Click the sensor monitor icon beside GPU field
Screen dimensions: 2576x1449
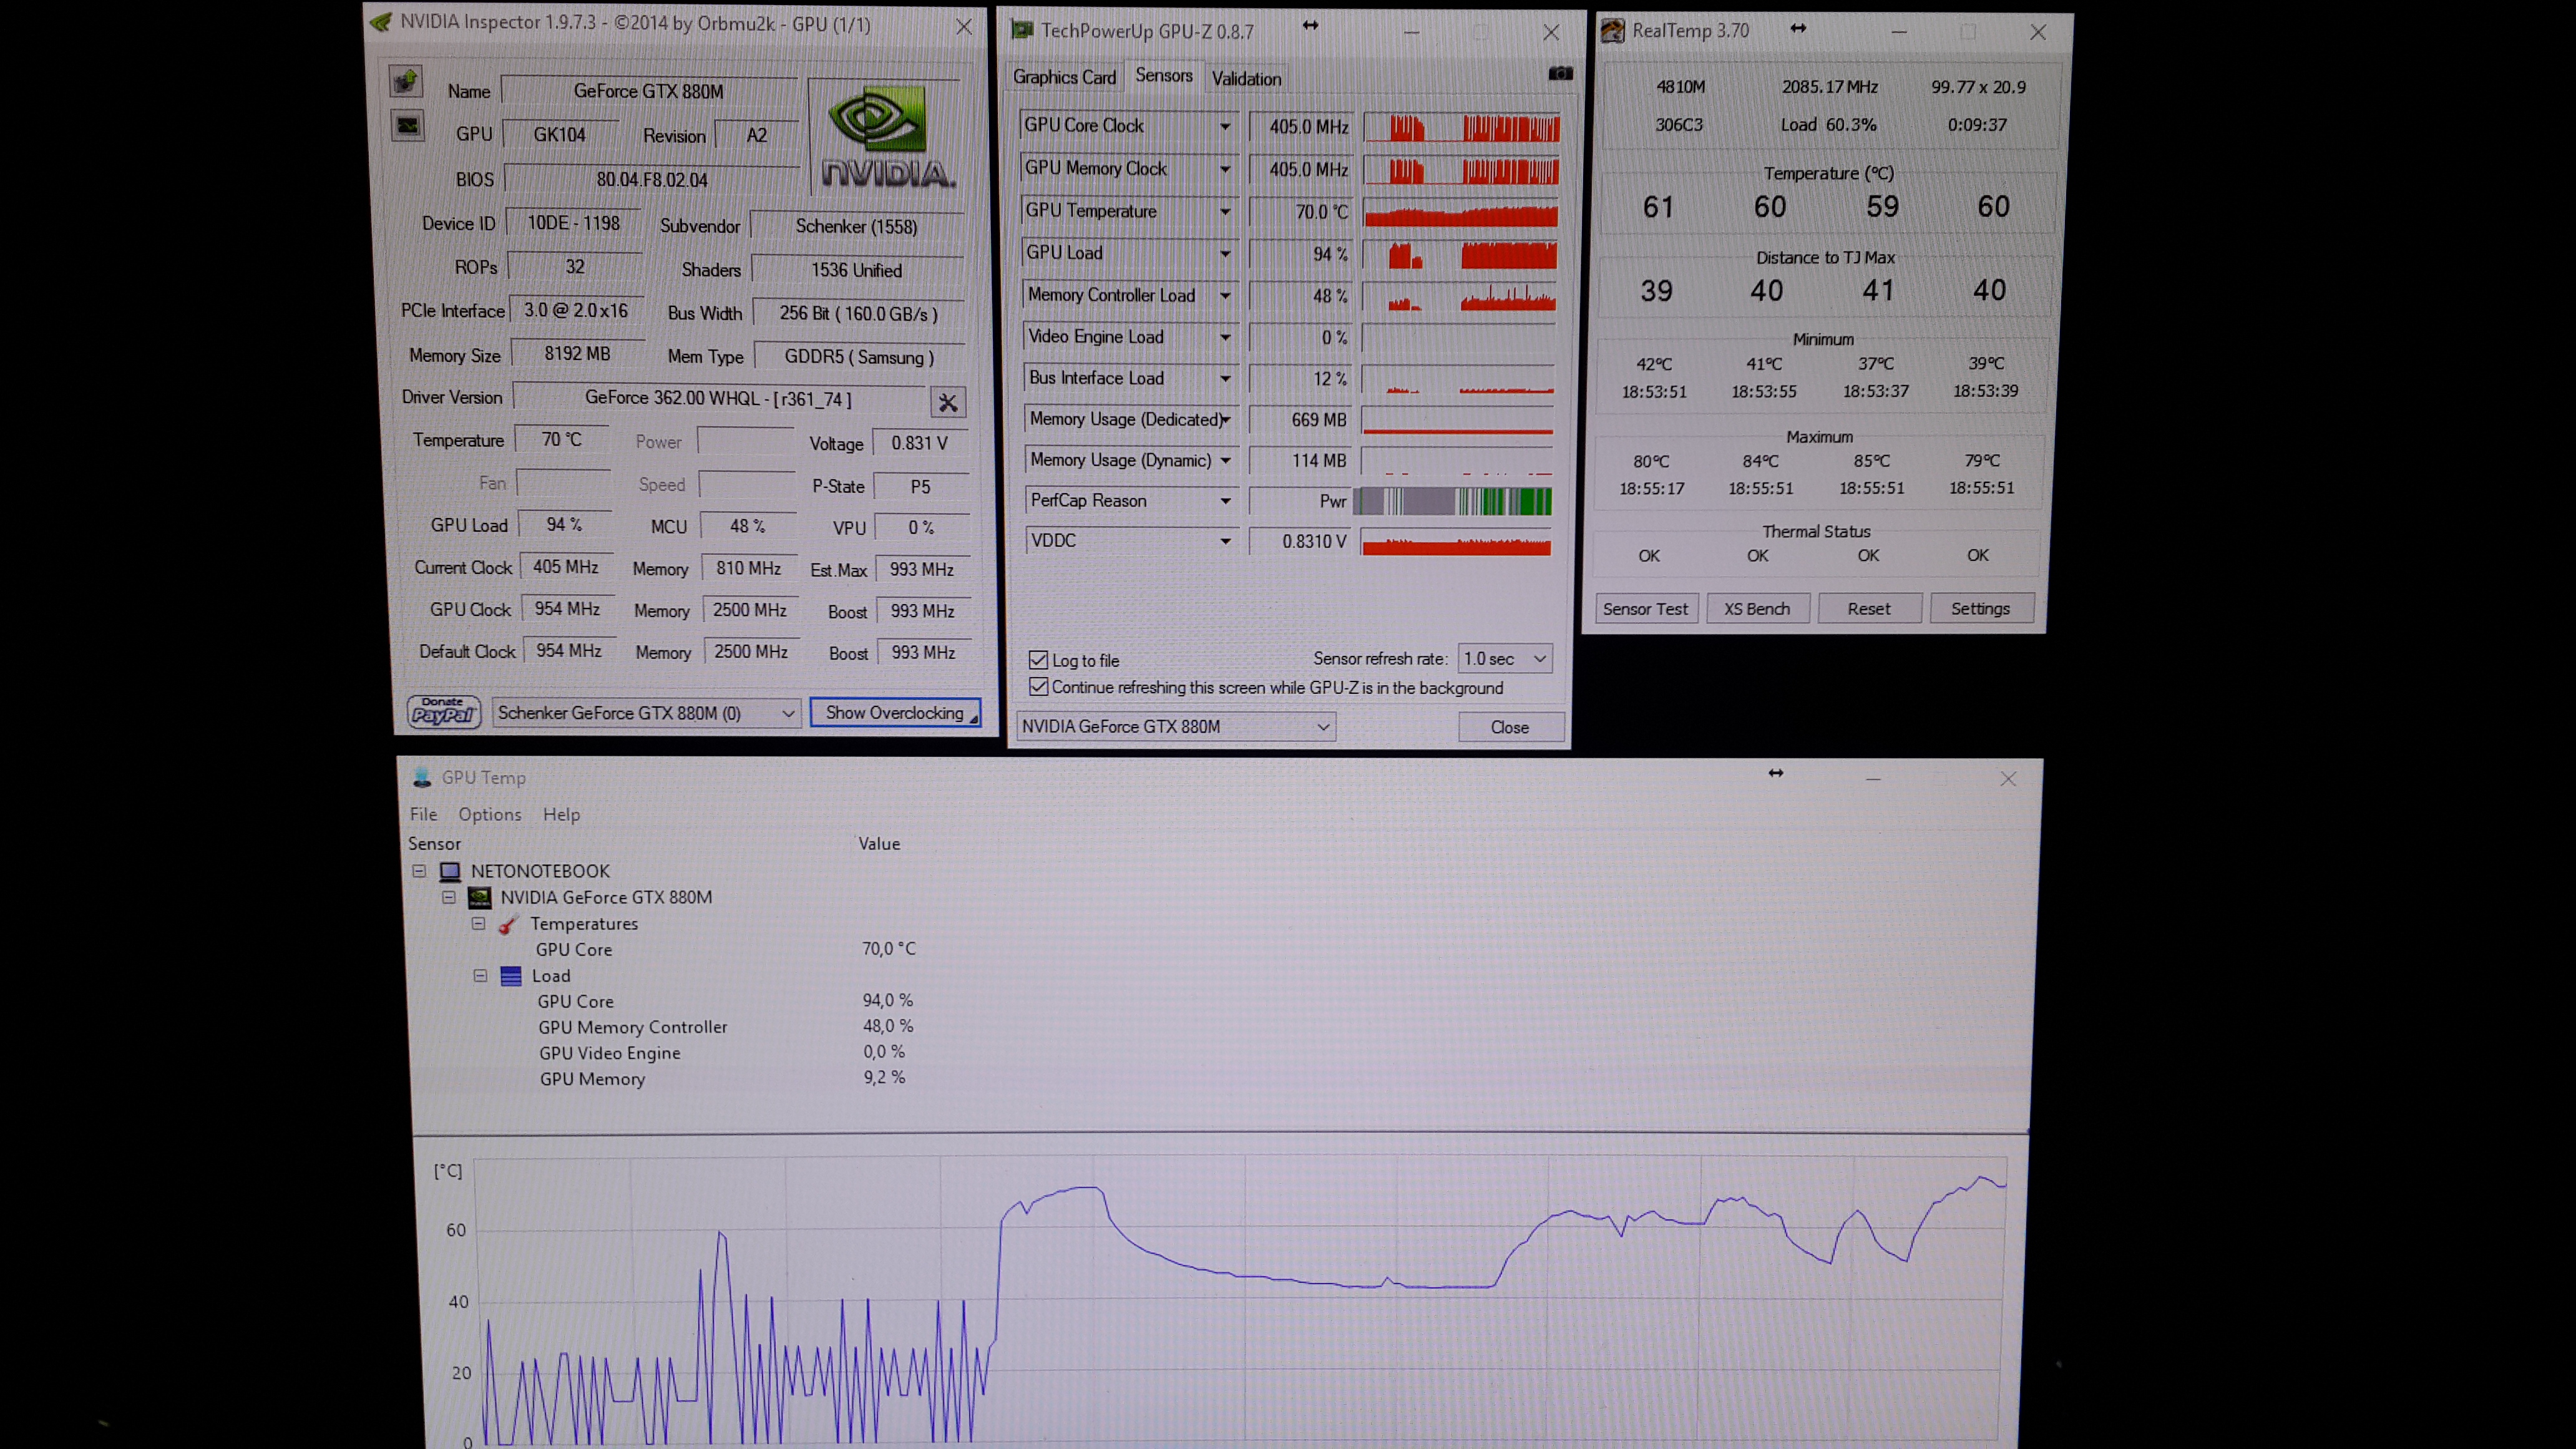(407, 126)
